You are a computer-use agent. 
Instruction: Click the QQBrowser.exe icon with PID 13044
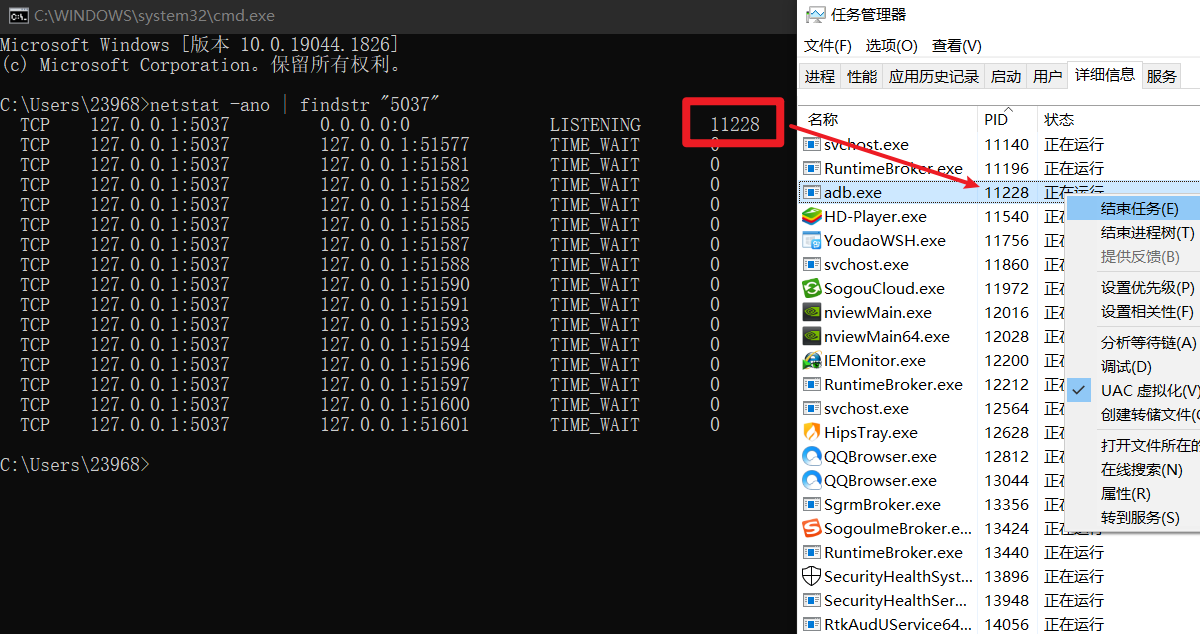click(812, 480)
